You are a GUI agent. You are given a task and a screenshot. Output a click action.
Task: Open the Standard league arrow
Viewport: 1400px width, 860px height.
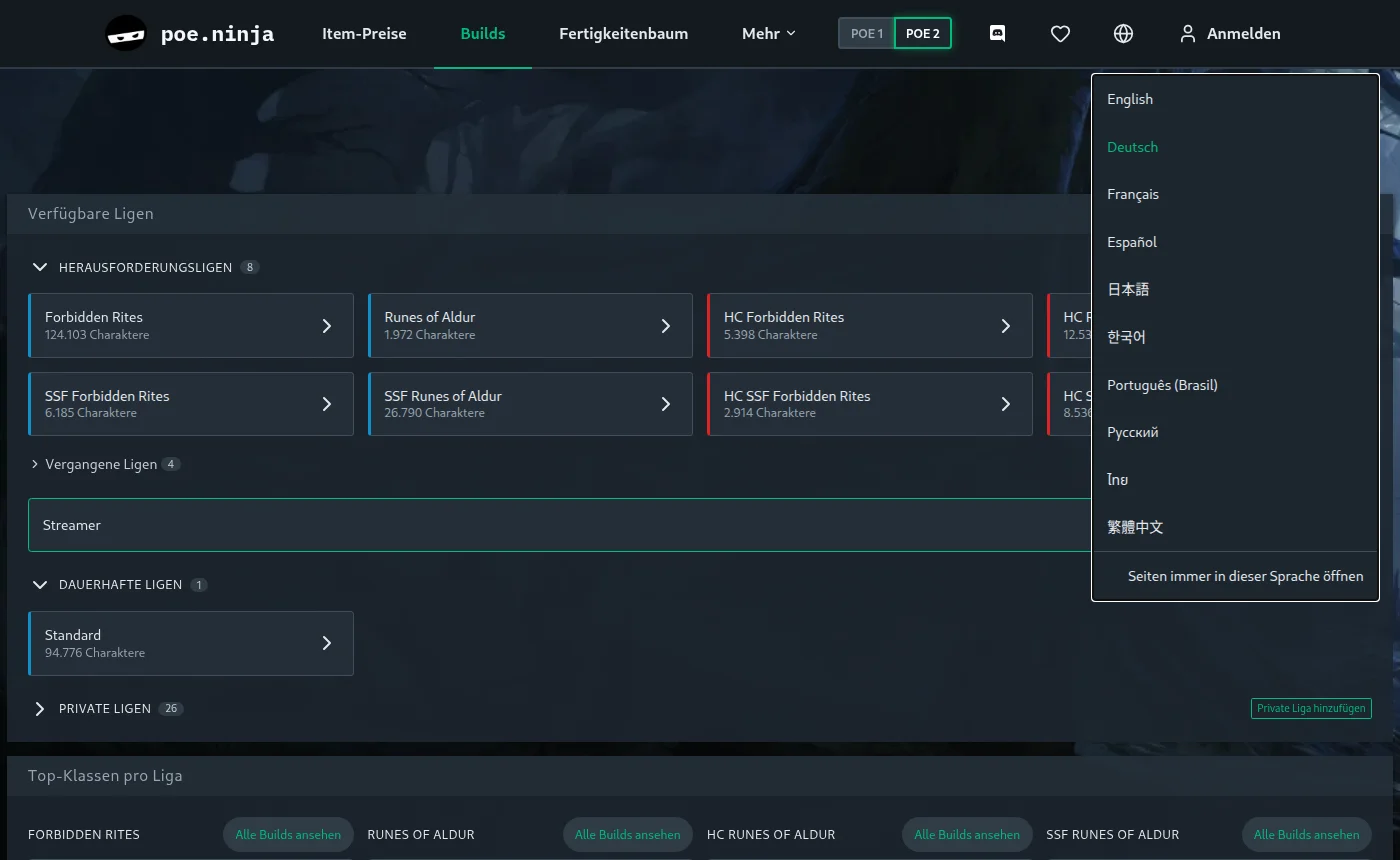(327, 643)
